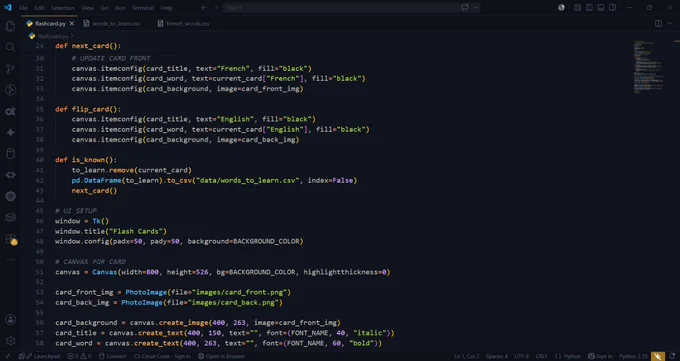This screenshot has height=361, width=680.
Task: Close the flashcard.py tab
Action: [72, 23]
